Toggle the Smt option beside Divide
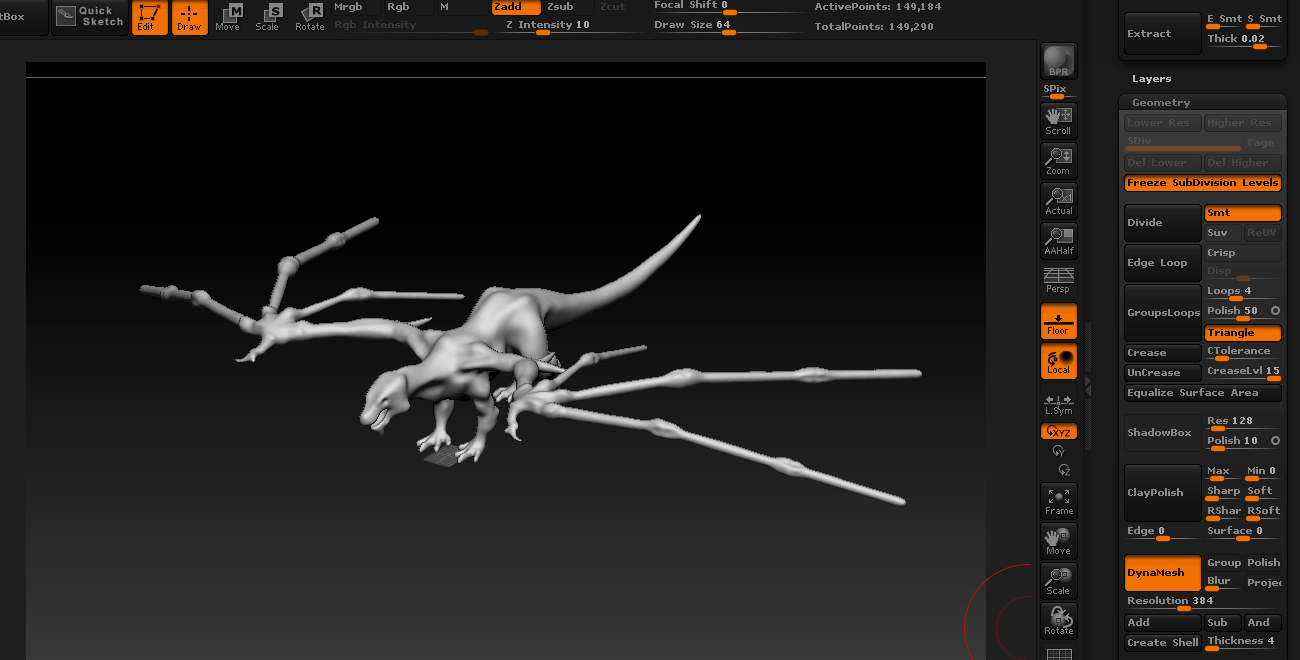The height and width of the screenshot is (660, 1300). tap(1242, 213)
